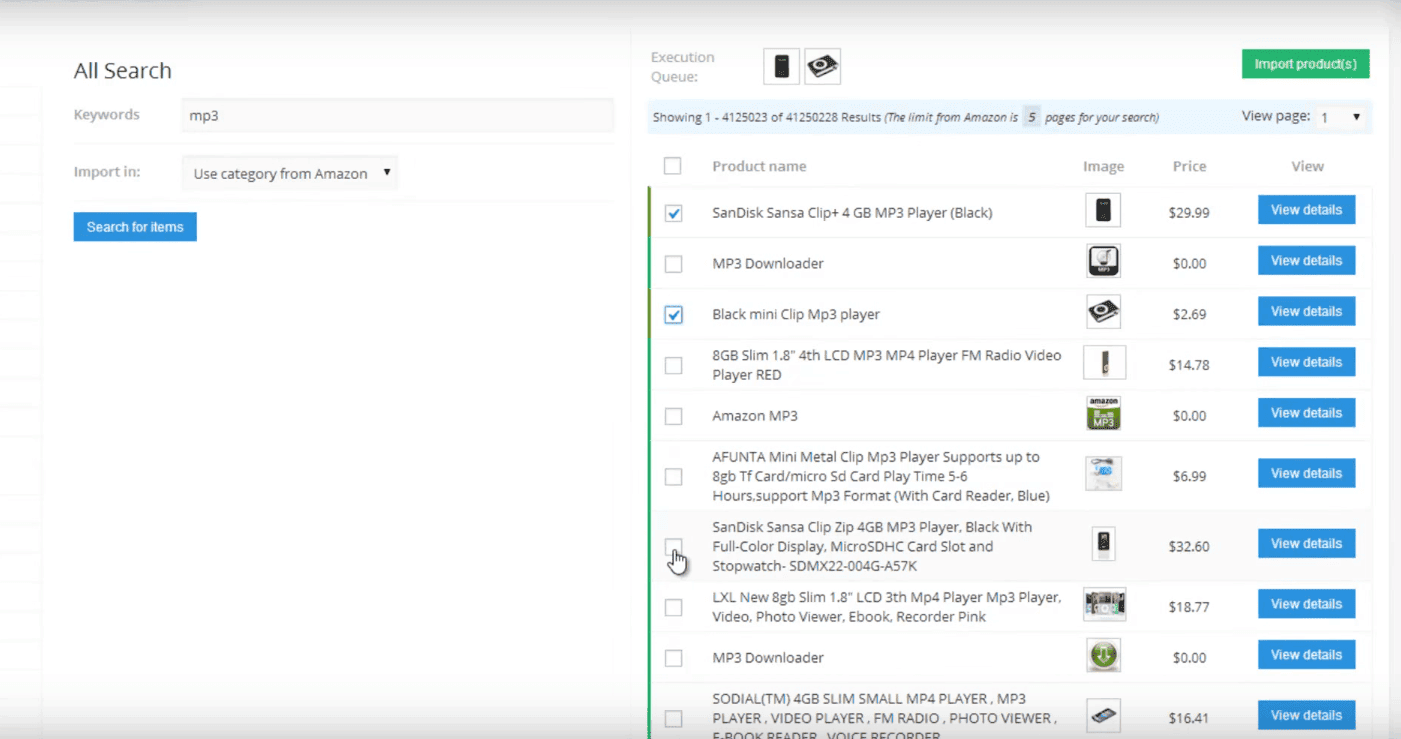Image resolution: width=1401 pixels, height=739 pixels.
Task: View details for Black mini Clip player
Action: coord(1306,311)
